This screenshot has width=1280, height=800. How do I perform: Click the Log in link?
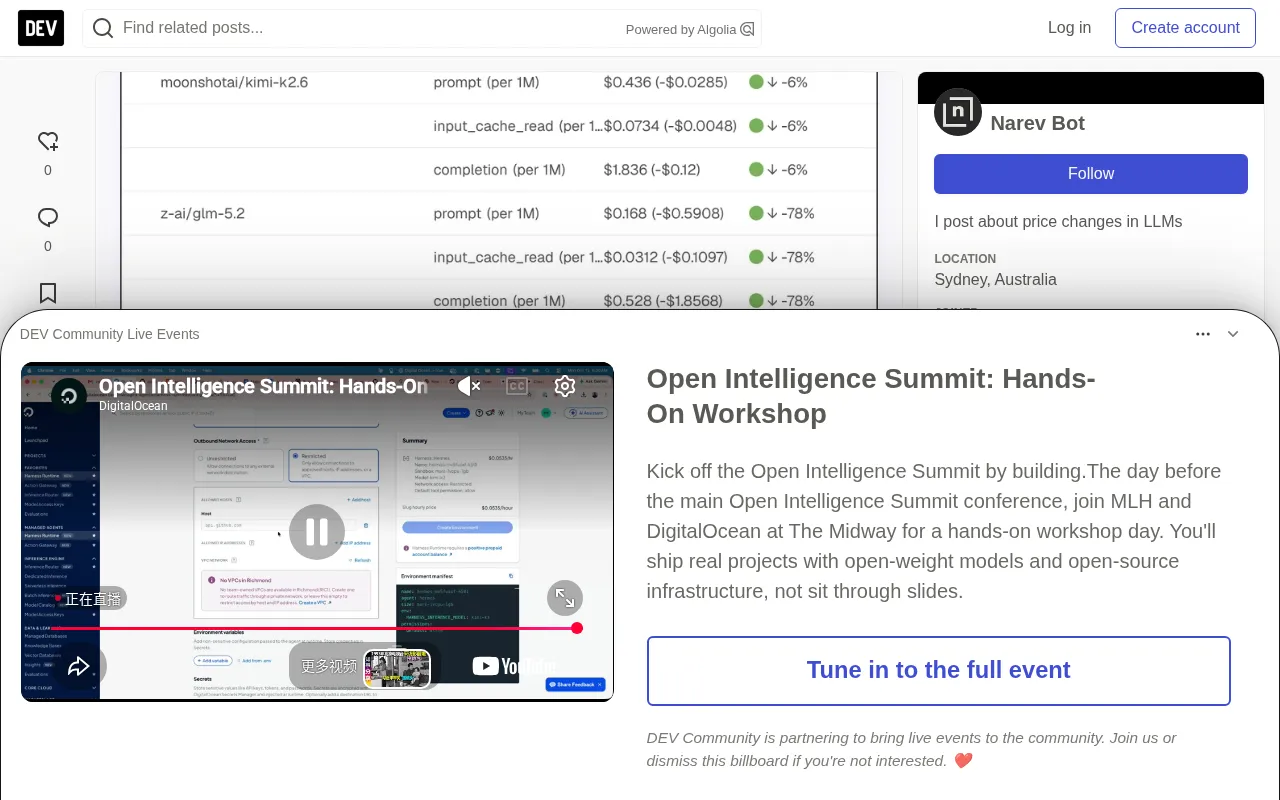1069,28
